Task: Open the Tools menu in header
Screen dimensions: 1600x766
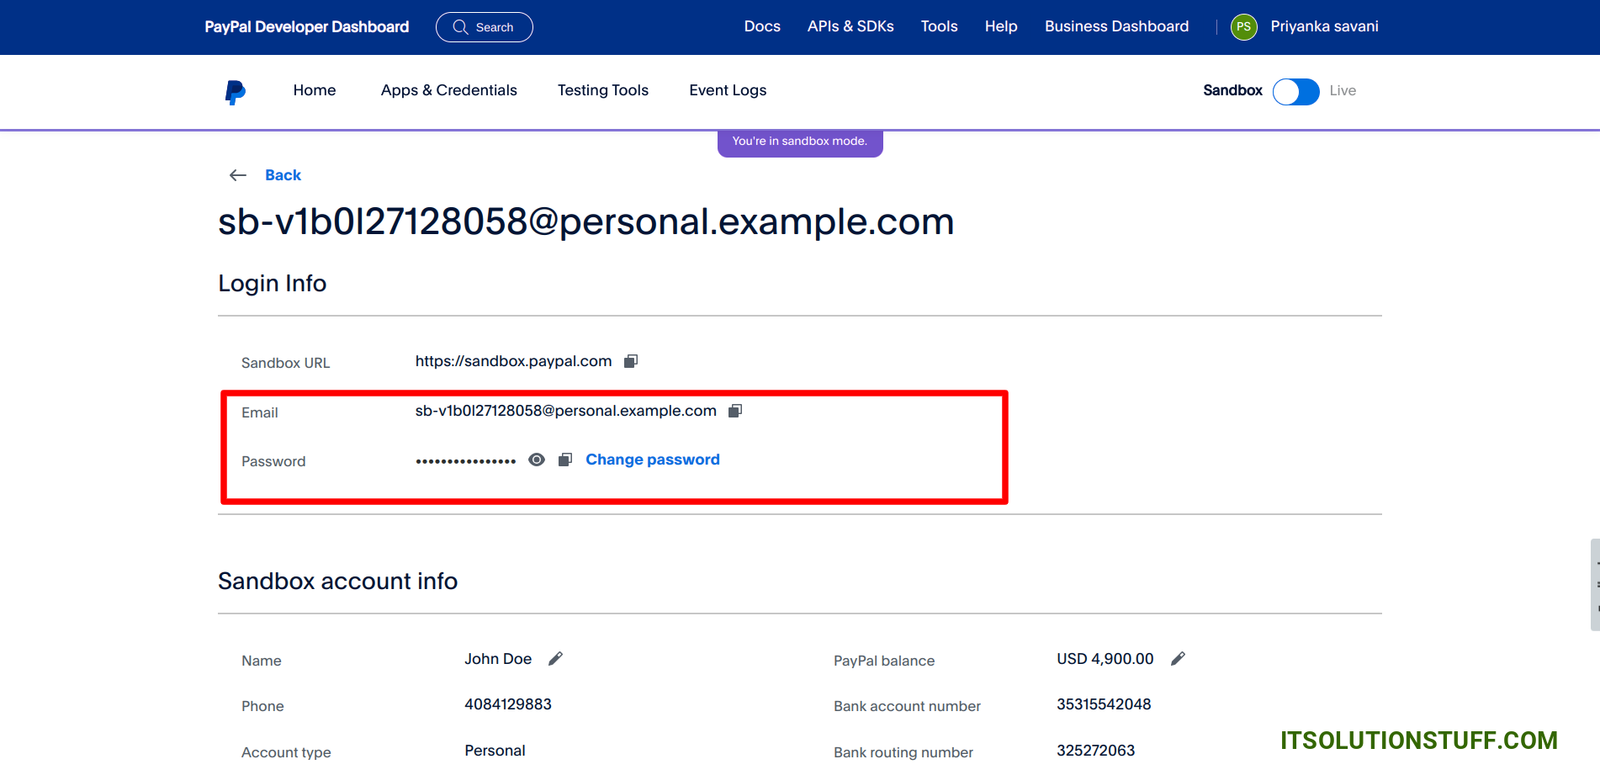Action: point(939,27)
